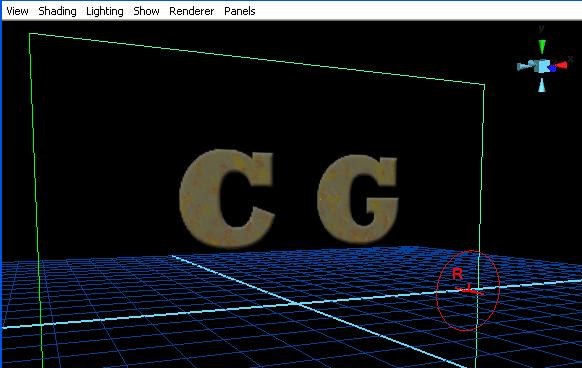The height and width of the screenshot is (368, 582).
Task: Click the light-blue bottom cone of view compass
Action: (x=542, y=85)
